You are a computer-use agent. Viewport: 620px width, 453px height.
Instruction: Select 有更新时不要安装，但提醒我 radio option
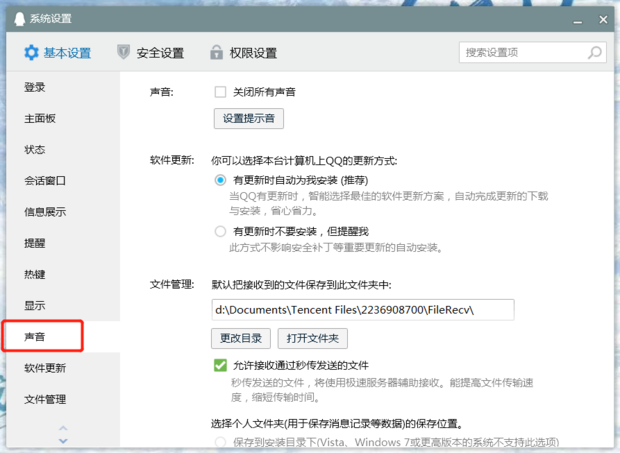point(220,231)
